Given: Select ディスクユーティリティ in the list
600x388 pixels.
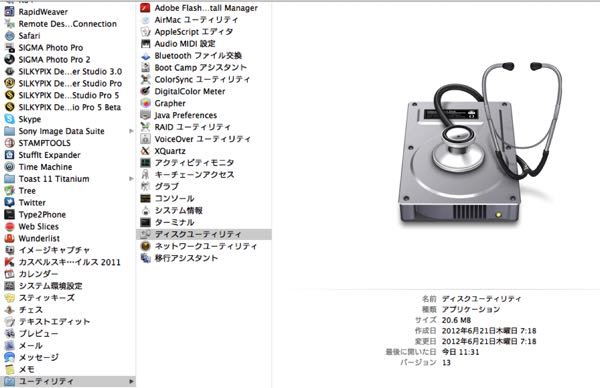Looking at the screenshot, I should pos(204,234).
